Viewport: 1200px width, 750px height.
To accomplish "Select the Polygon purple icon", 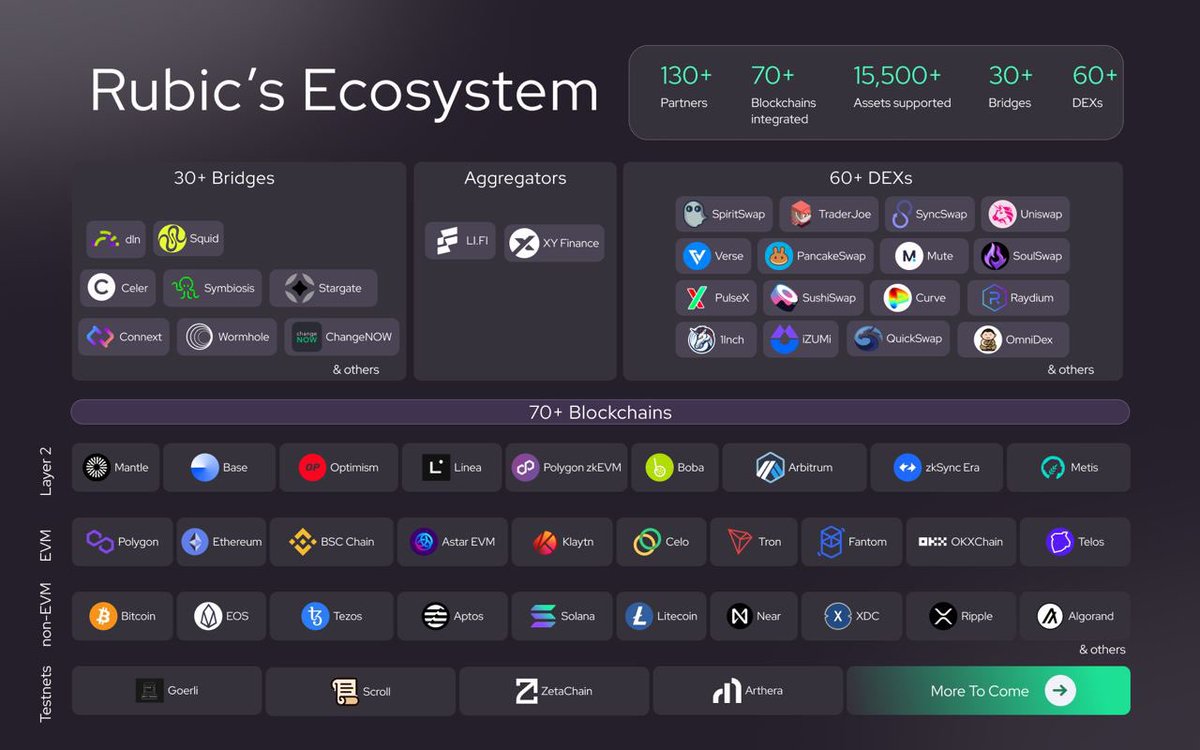I will tap(100, 542).
